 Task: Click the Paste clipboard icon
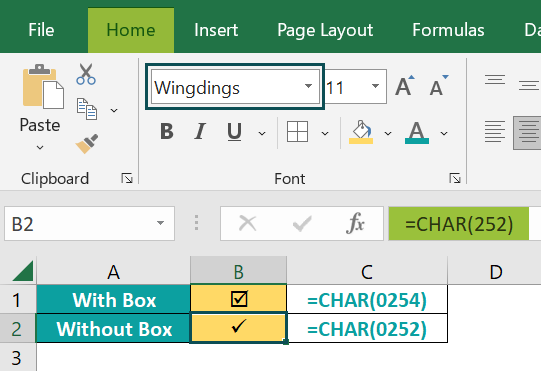click(x=43, y=87)
